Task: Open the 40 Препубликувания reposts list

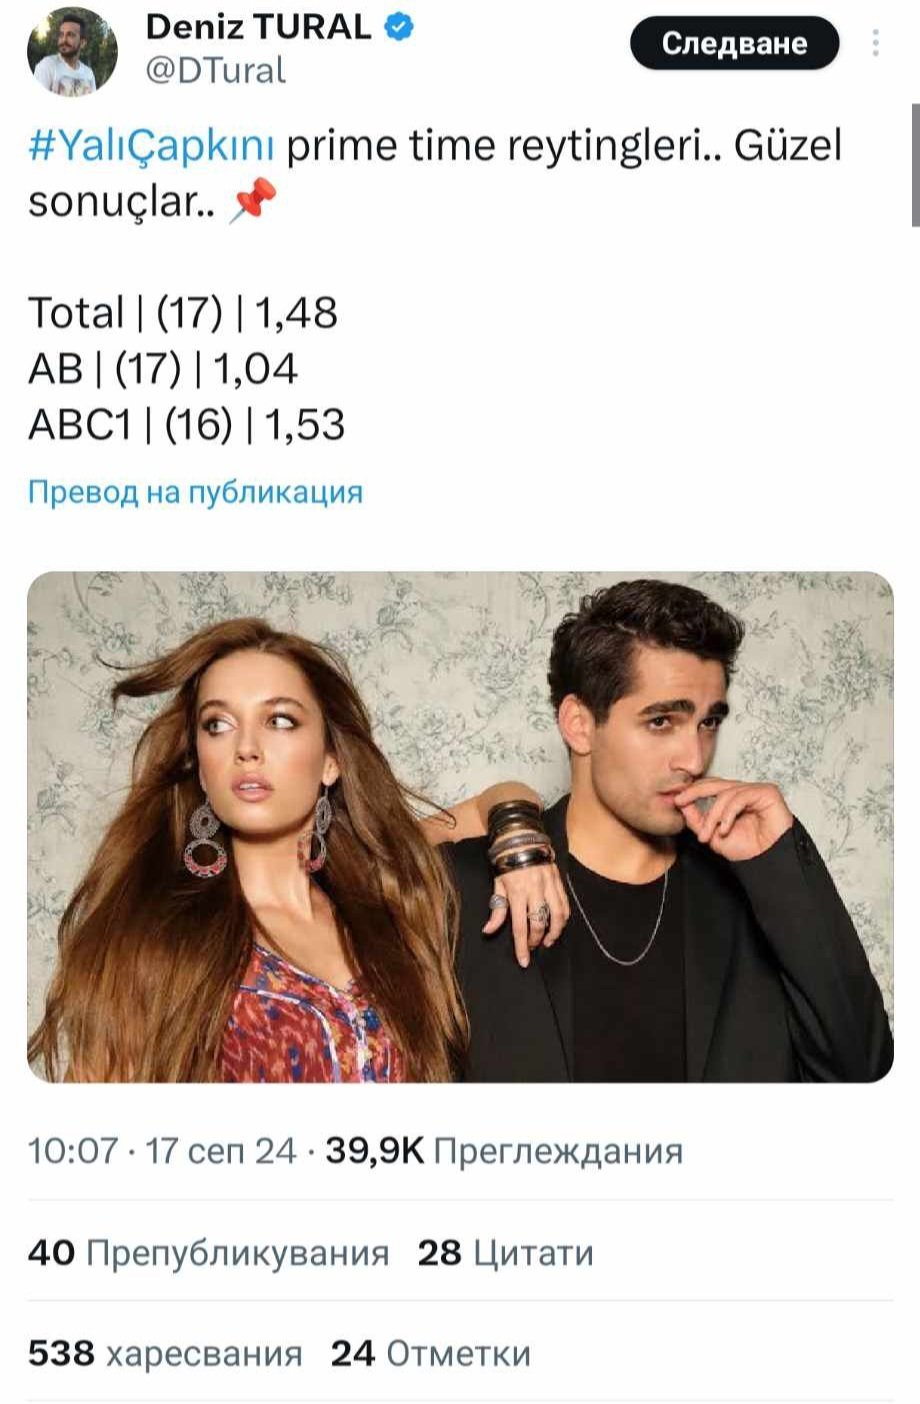Action: tap(208, 1253)
